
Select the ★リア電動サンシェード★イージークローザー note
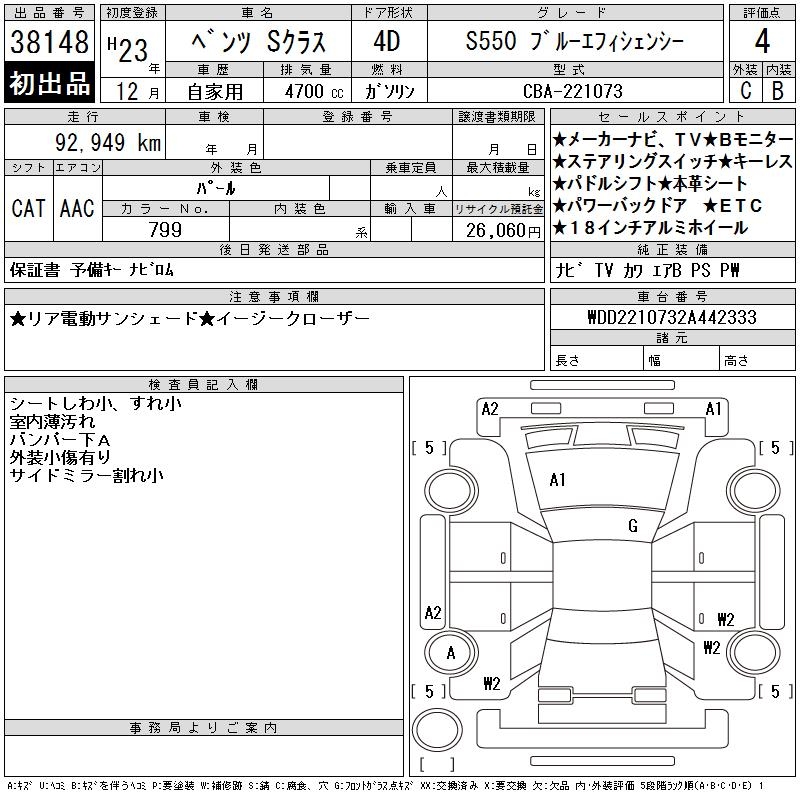click(x=189, y=319)
